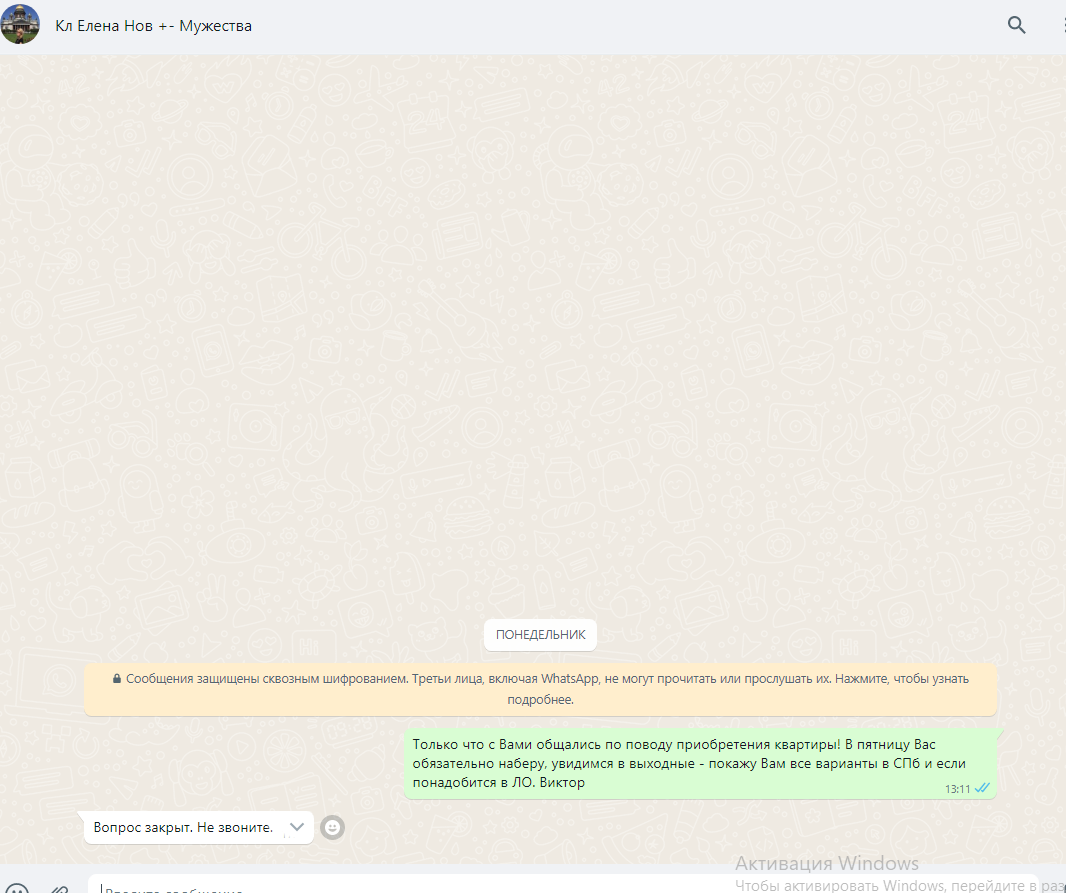
Task: Open the attachment paperclip menu
Action: pyautogui.click(x=59, y=888)
